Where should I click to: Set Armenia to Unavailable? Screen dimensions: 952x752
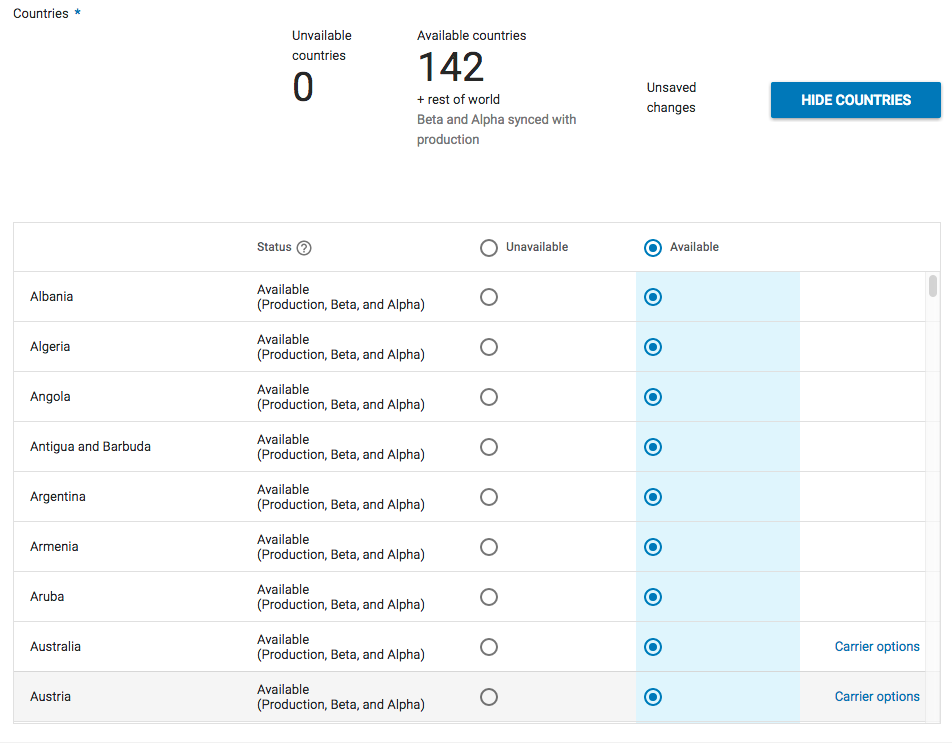[x=489, y=547]
